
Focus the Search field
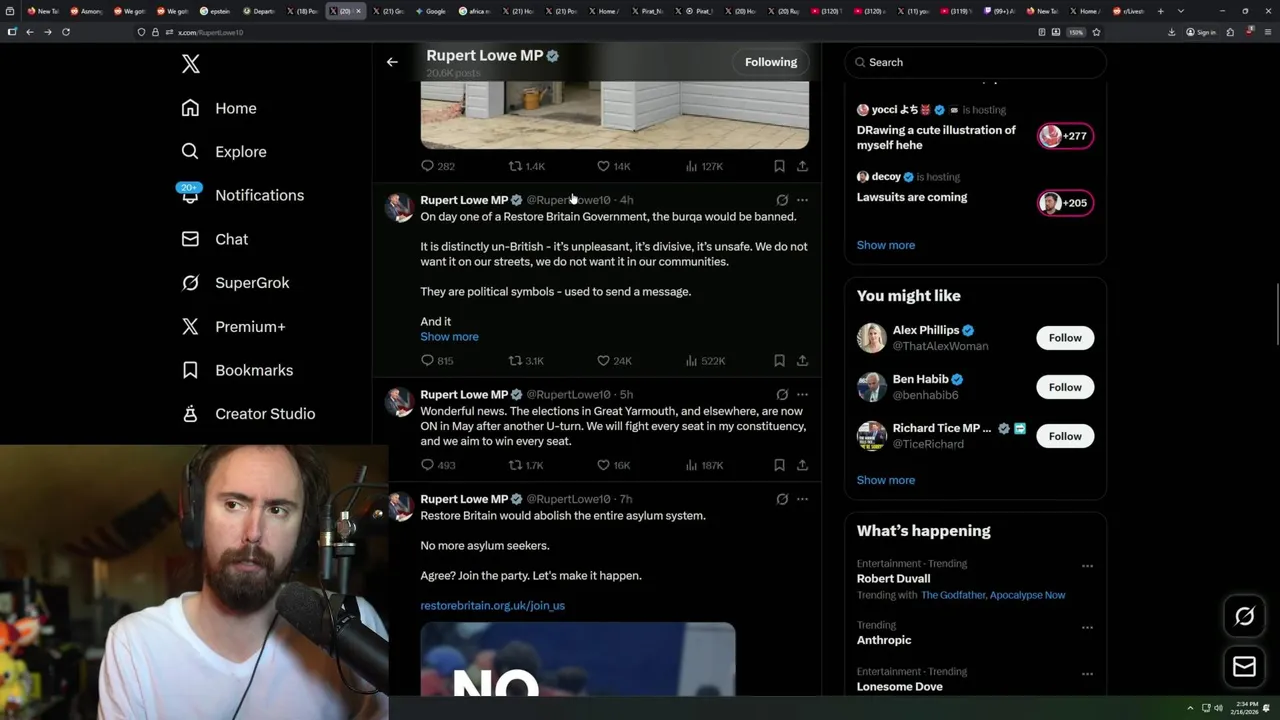976,62
